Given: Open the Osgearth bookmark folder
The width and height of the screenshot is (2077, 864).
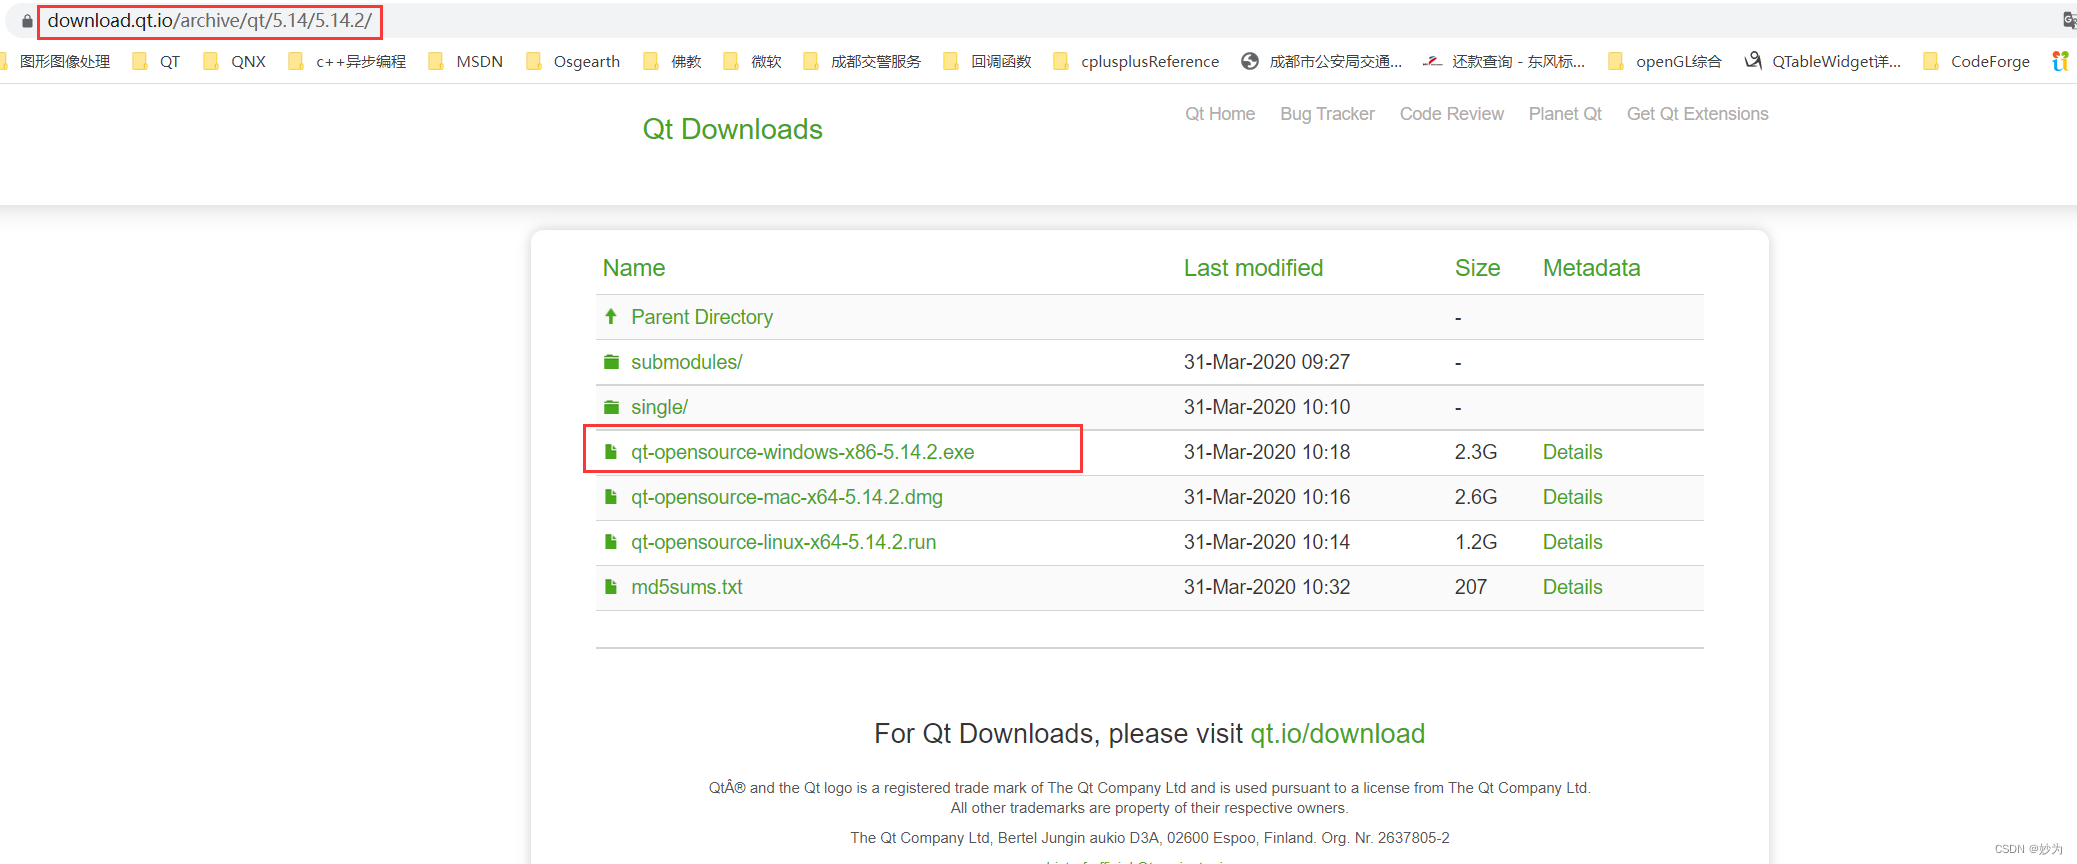Looking at the screenshot, I should [x=573, y=62].
